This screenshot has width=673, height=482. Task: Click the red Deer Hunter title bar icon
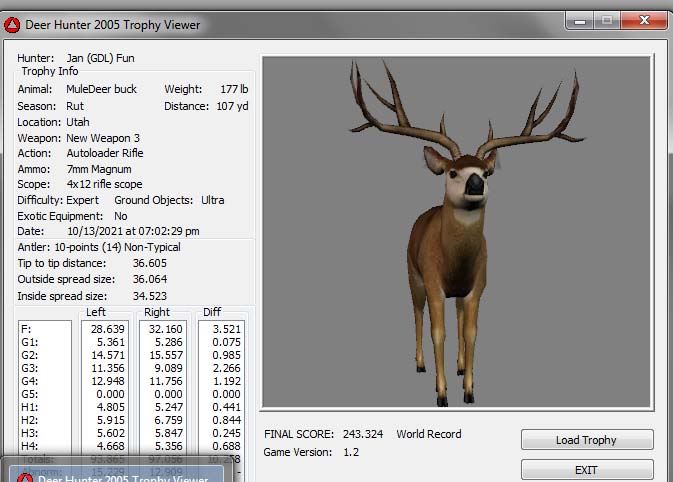(x=13, y=24)
